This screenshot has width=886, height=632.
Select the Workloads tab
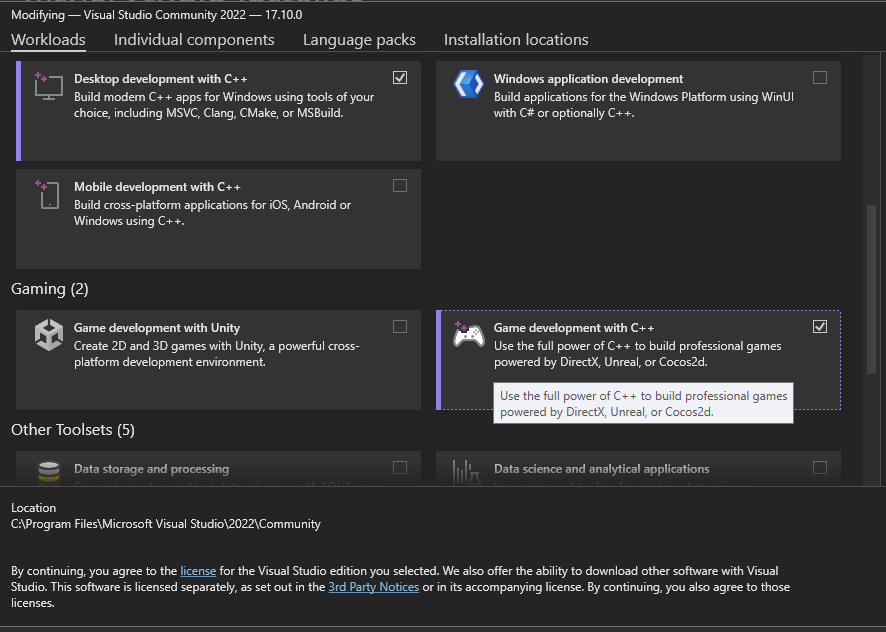[48, 40]
